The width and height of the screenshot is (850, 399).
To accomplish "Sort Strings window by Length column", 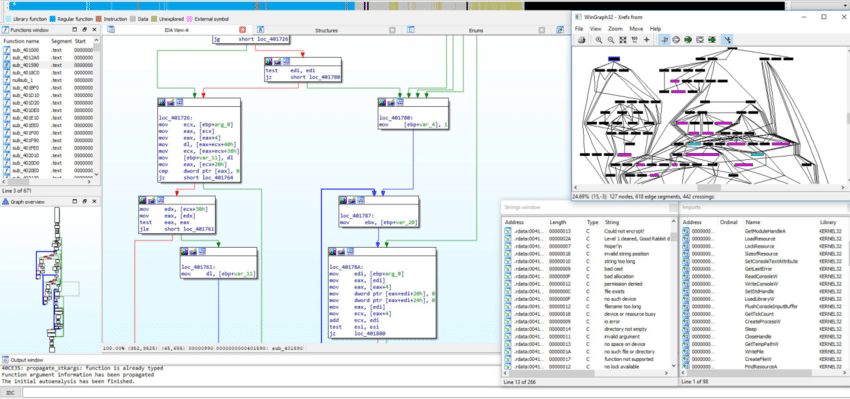I will [x=566, y=222].
